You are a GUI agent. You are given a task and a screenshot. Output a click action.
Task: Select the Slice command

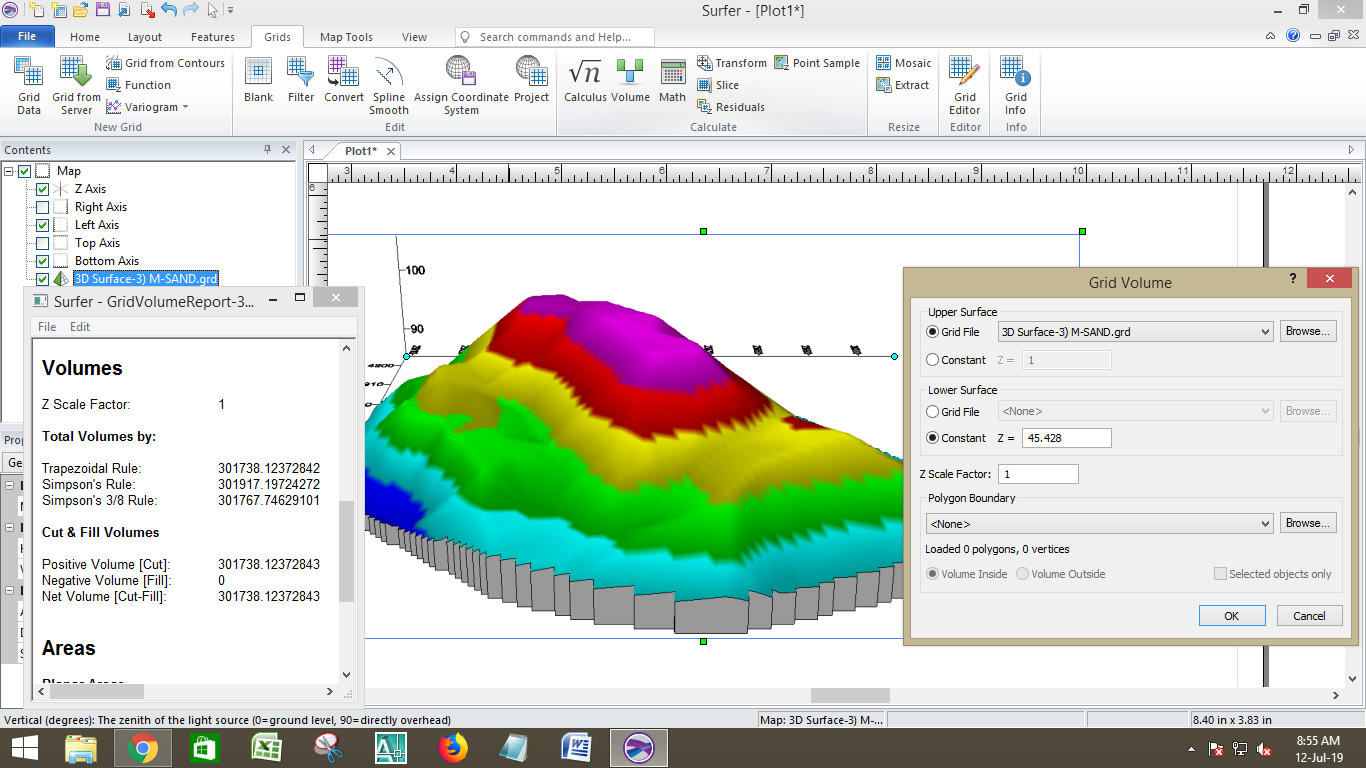pos(718,85)
